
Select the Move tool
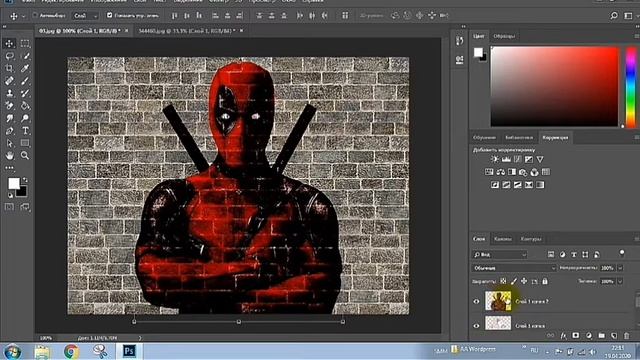click(x=10, y=43)
